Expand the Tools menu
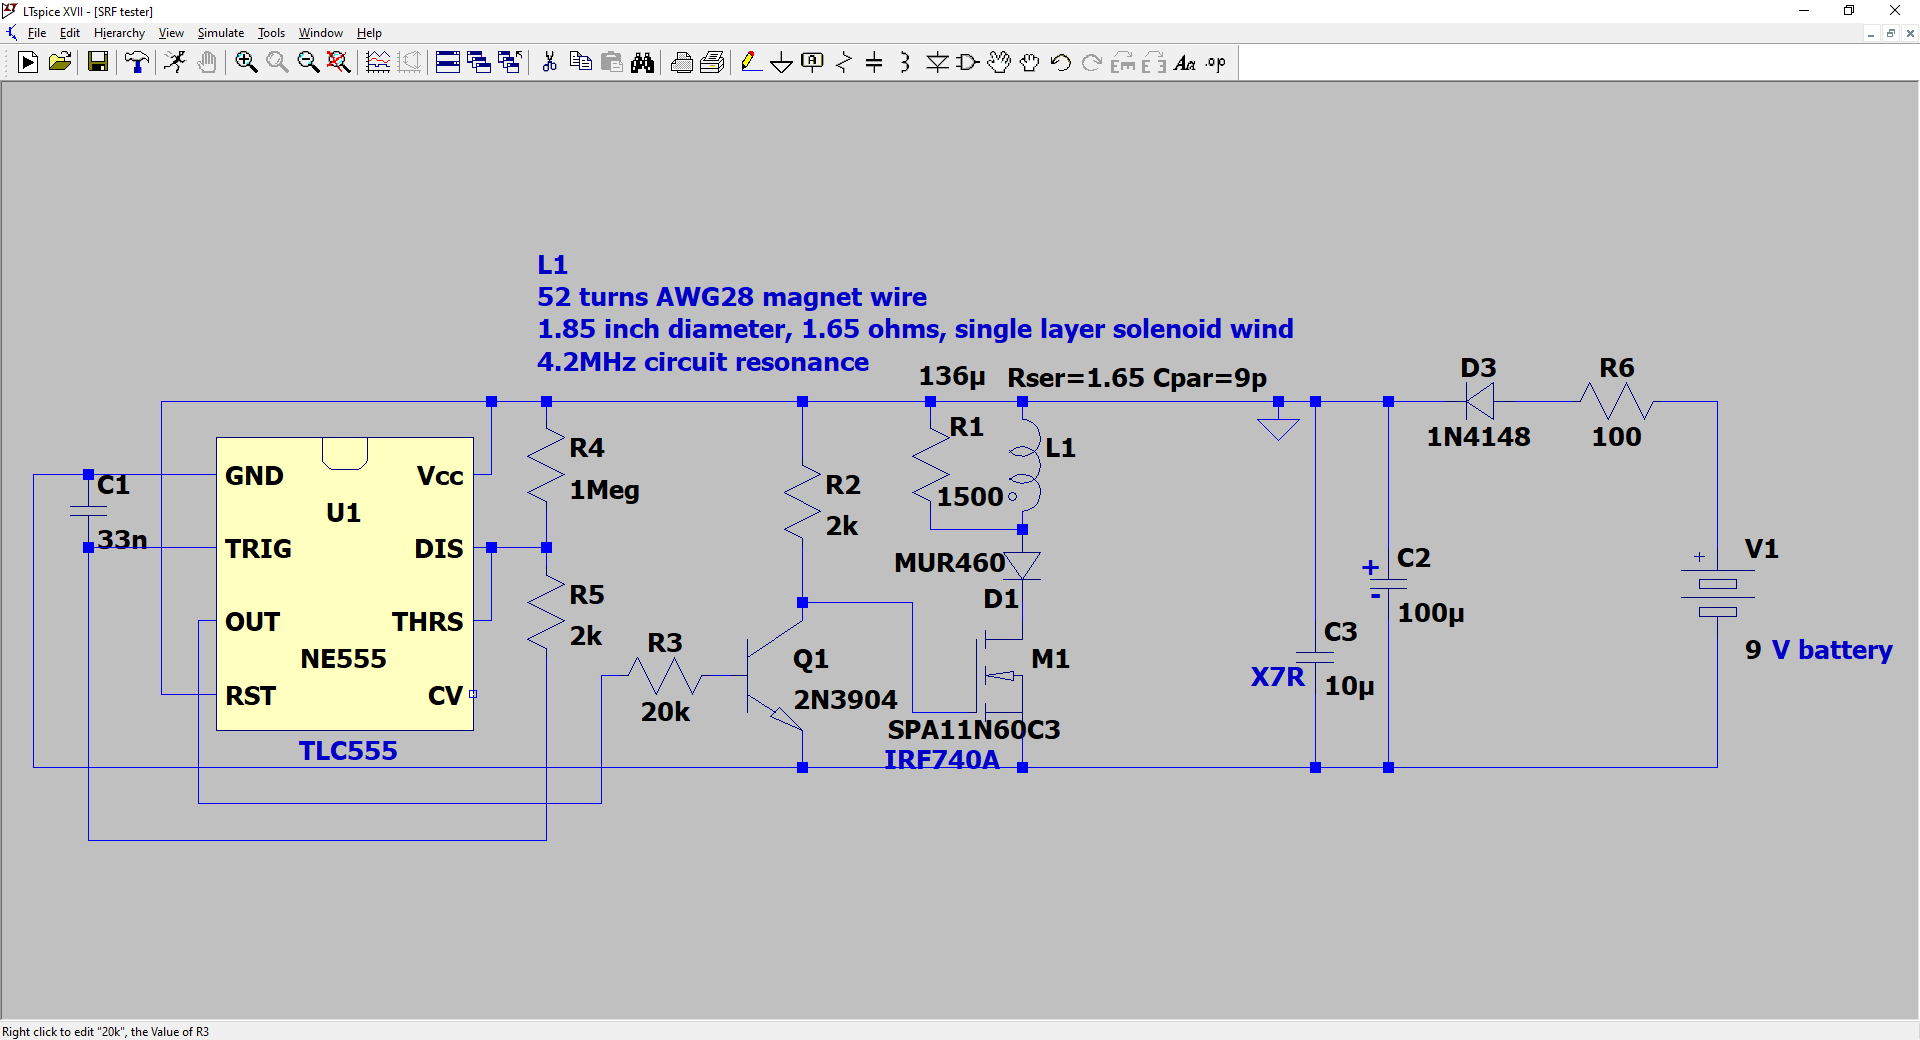The height and width of the screenshot is (1040, 1920). coord(271,33)
